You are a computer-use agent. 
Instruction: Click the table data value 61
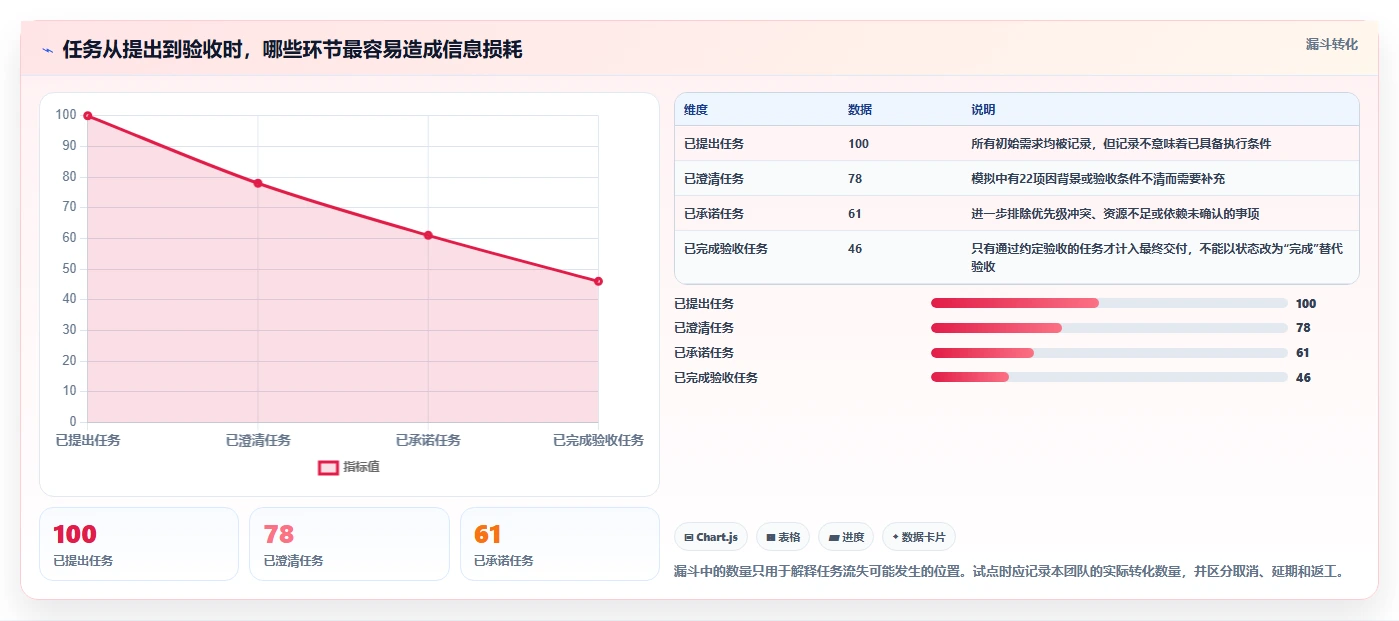point(855,214)
